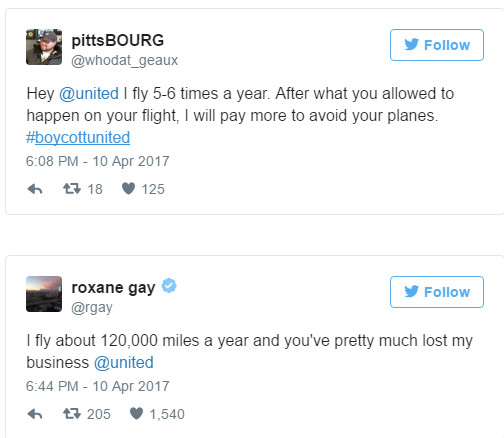The width and height of the screenshot is (504, 438).
Task: Reply to roxane gay's tweet
Action: pyautogui.click(x=35, y=414)
